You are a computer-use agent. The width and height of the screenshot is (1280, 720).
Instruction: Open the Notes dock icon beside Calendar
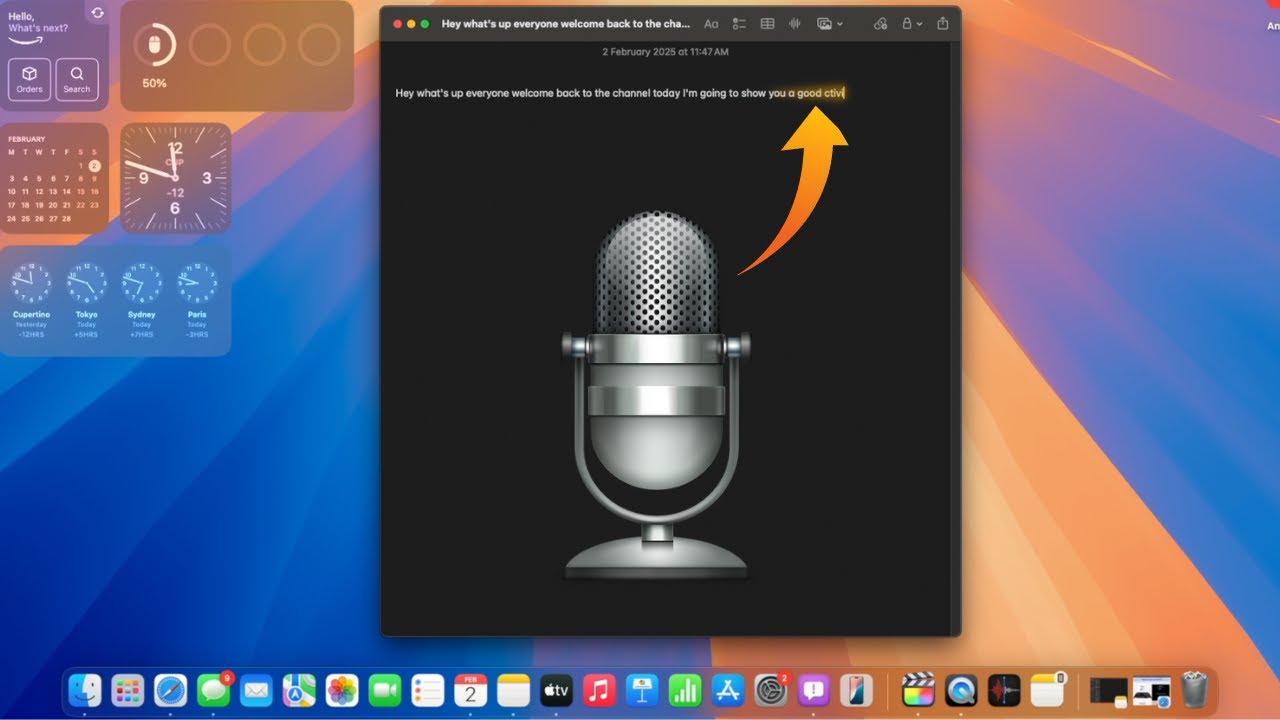[513, 690]
